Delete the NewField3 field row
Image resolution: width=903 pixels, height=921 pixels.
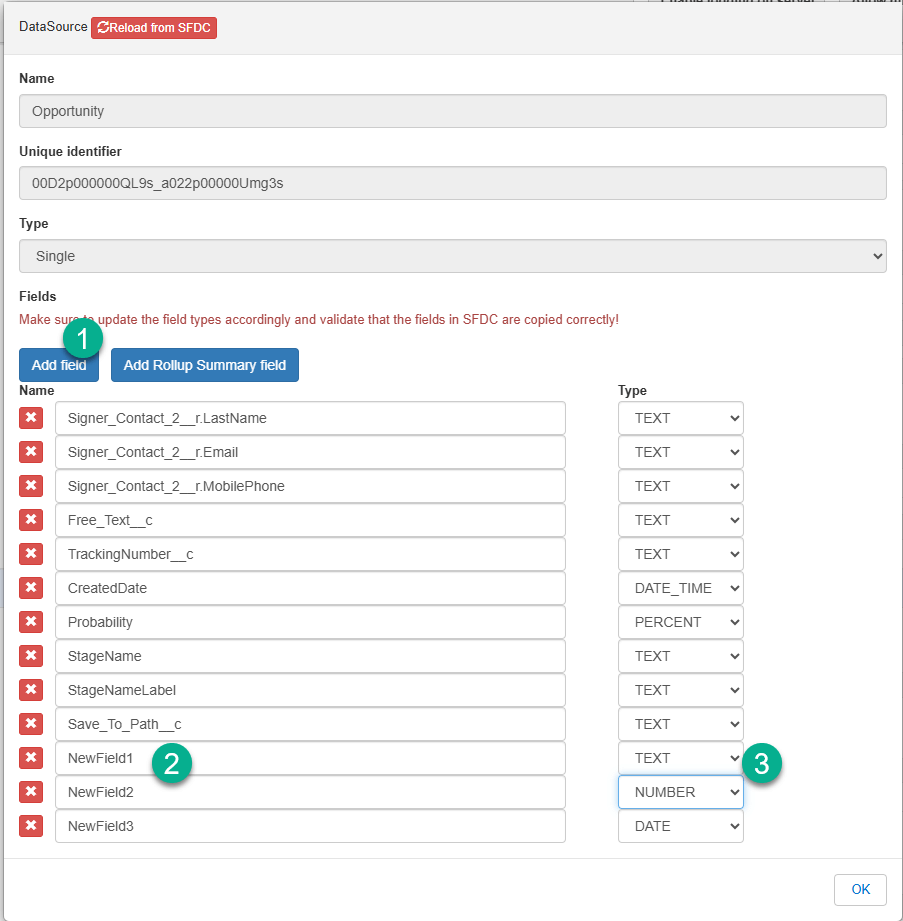pyautogui.click(x=31, y=826)
